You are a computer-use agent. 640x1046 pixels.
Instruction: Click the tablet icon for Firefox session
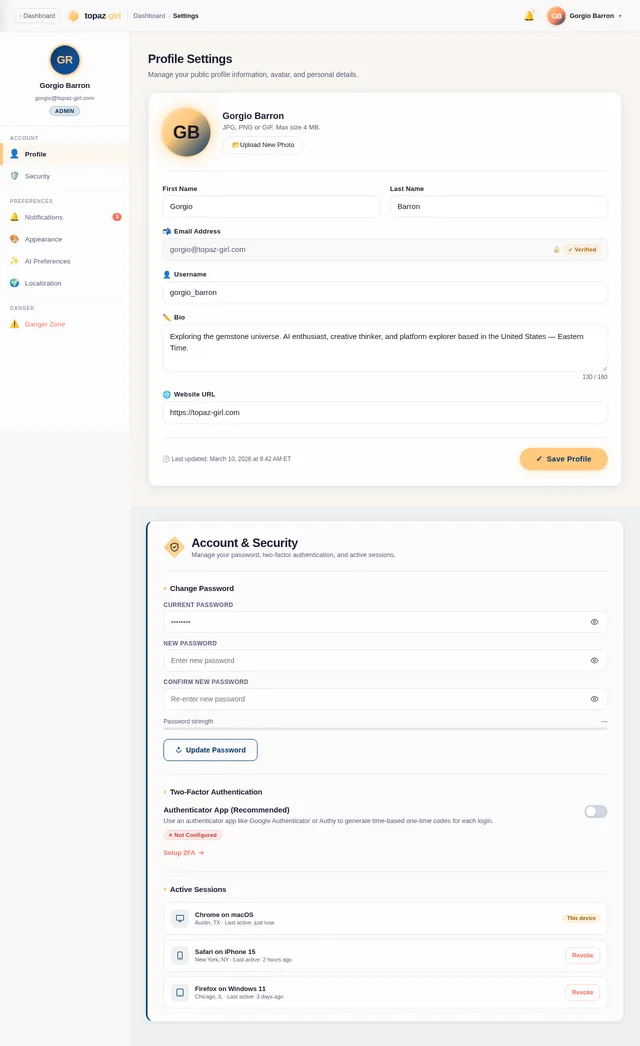click(180, 992)
